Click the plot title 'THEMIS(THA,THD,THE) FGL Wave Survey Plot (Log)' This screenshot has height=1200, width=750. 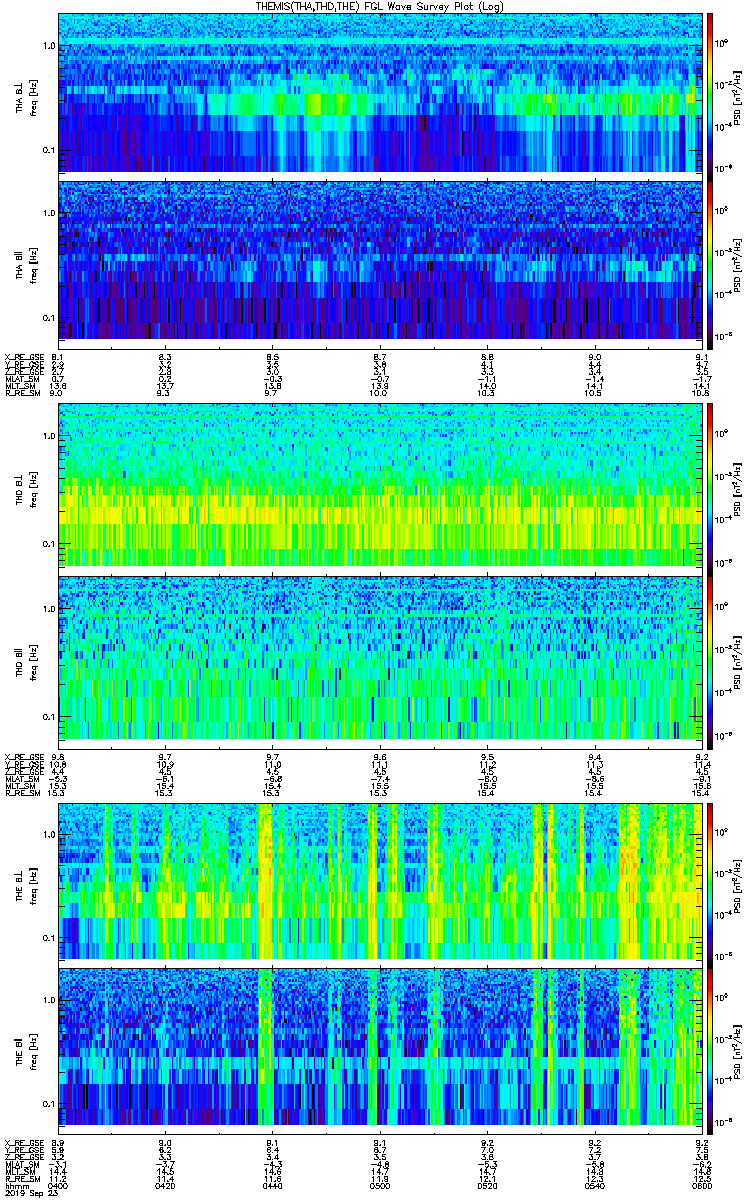point(381,6)
